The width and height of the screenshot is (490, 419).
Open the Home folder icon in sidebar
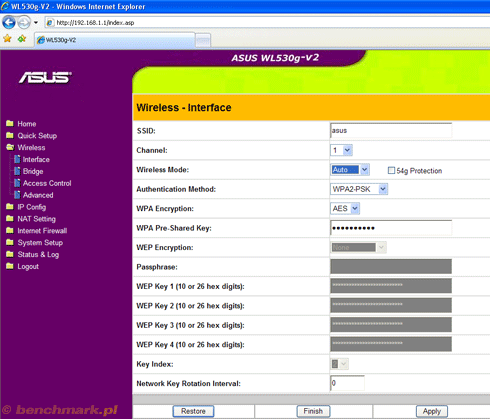coord(10,124)
